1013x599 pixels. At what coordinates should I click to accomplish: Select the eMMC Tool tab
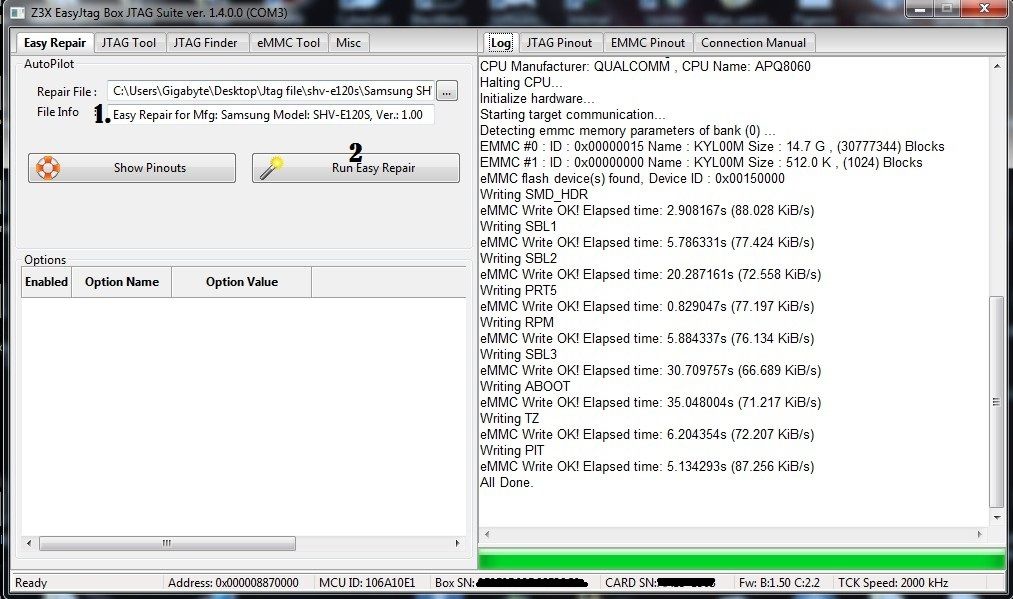coord(288,42)
